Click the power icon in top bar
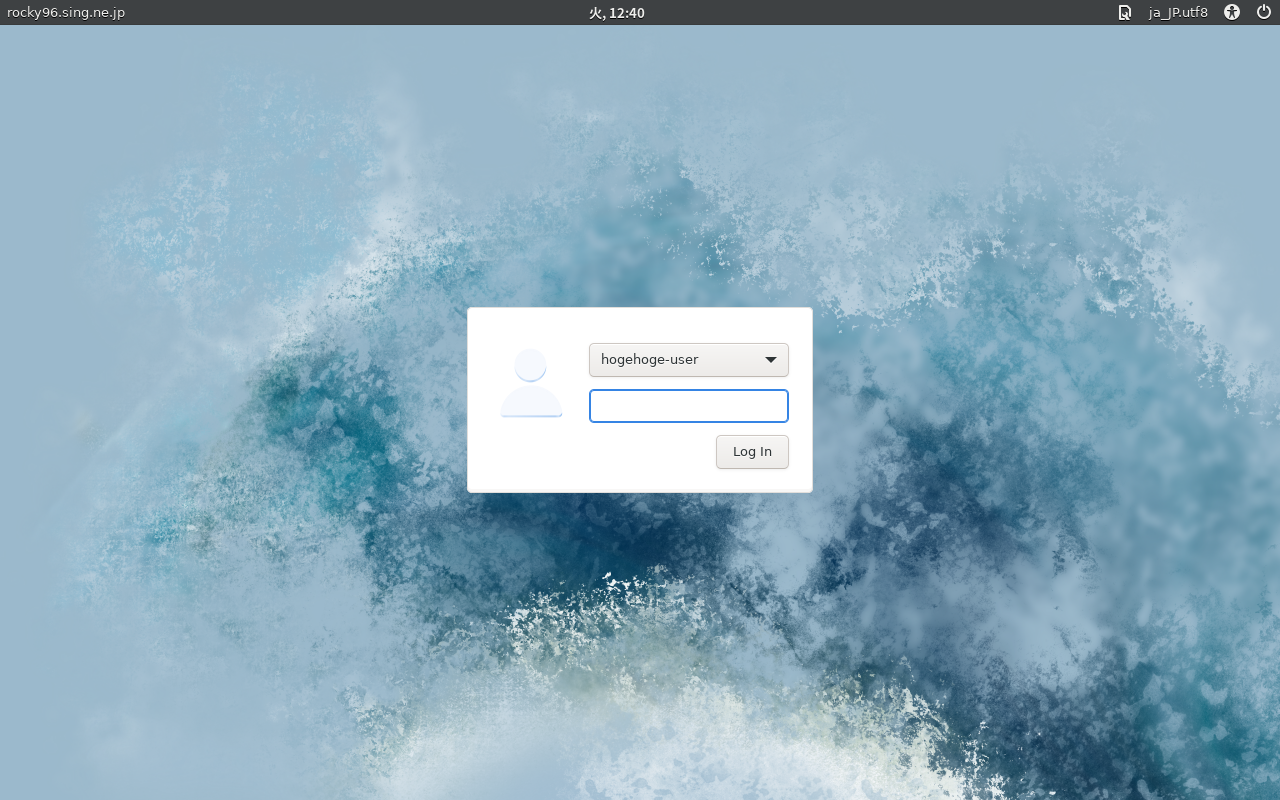The image size is (1280, 800). tap(1263, 13)
